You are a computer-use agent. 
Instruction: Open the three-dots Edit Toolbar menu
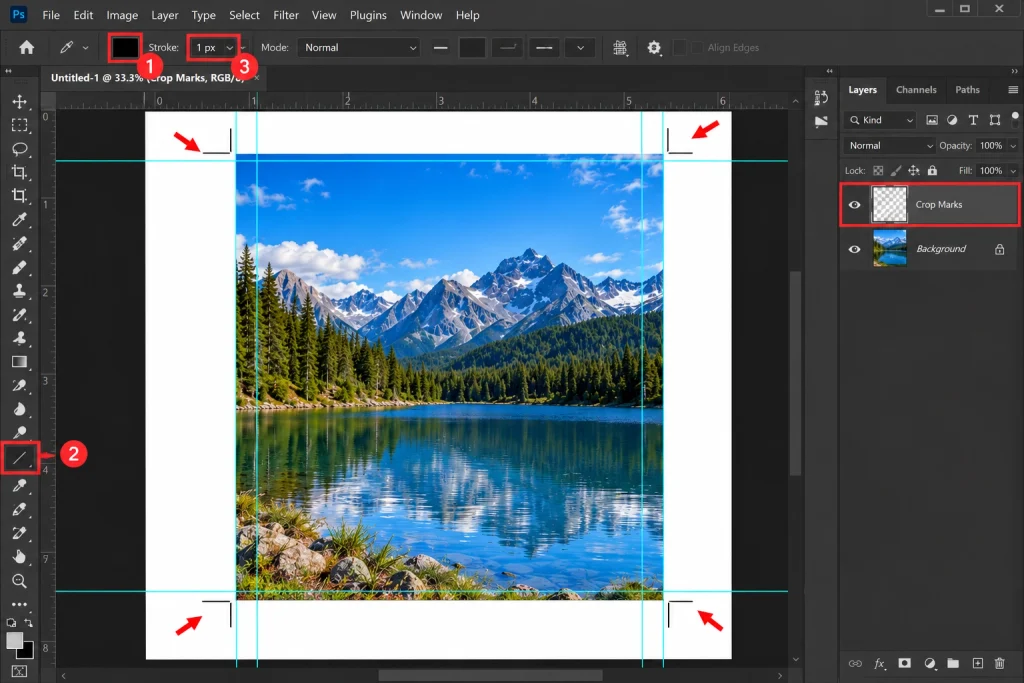(20, 604)
